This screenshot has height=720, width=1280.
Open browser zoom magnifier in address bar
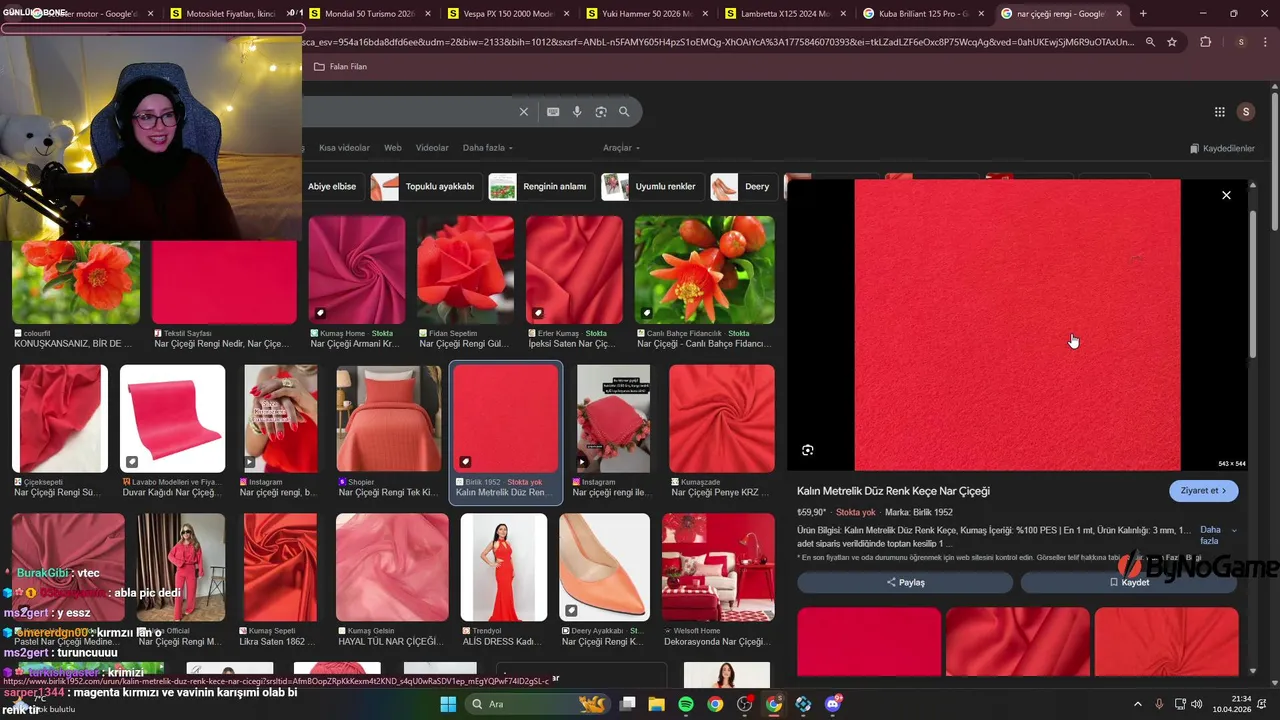pyautogui.click(x=1150, y=42)
